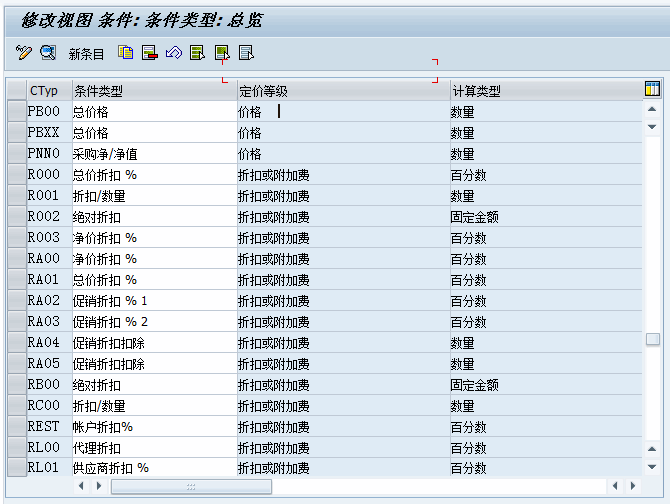This screenshot has height=504, width=670.
Task: Toggle the row selector for R002
Action: [17, 217]
